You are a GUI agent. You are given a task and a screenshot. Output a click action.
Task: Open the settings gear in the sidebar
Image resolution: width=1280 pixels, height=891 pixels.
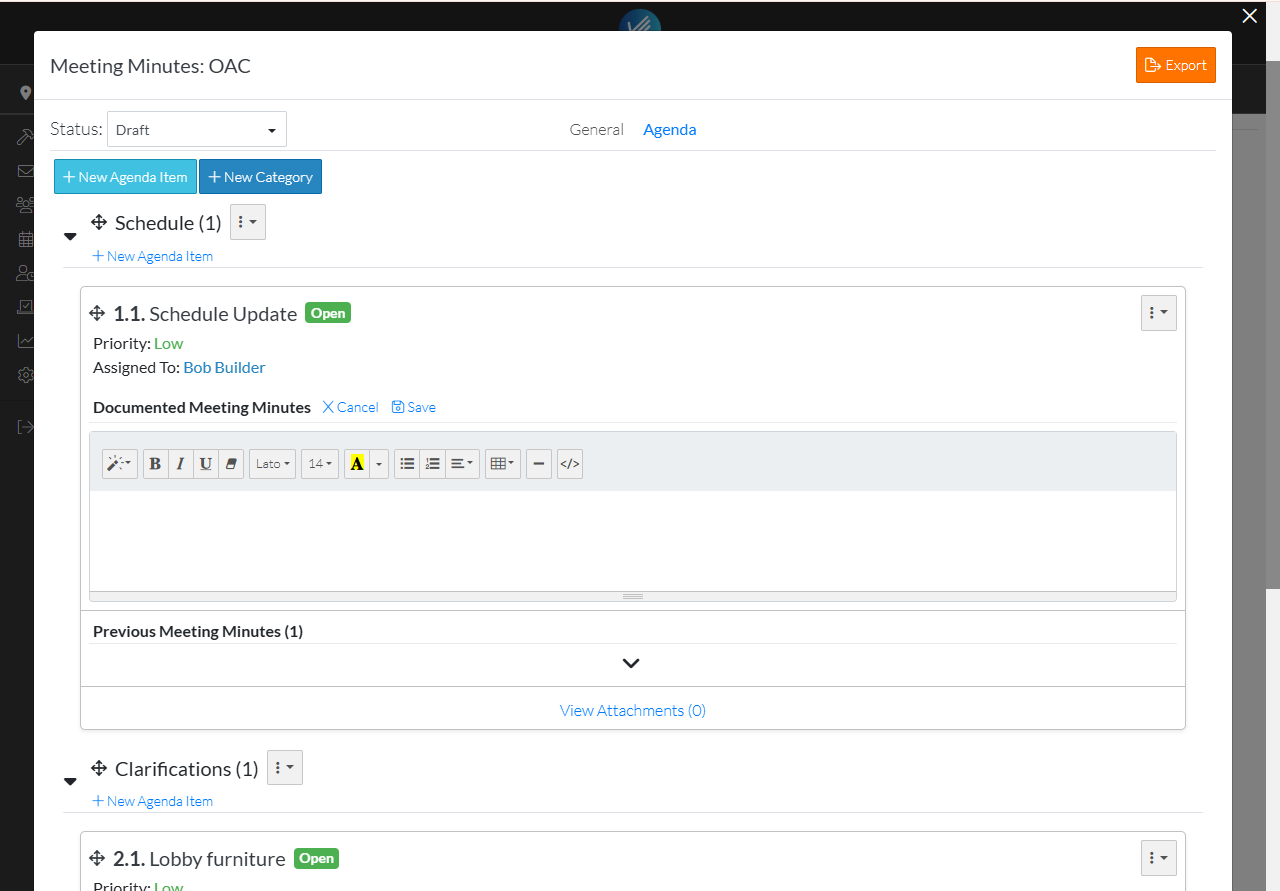pyautogui.click(x=26, y=375)
